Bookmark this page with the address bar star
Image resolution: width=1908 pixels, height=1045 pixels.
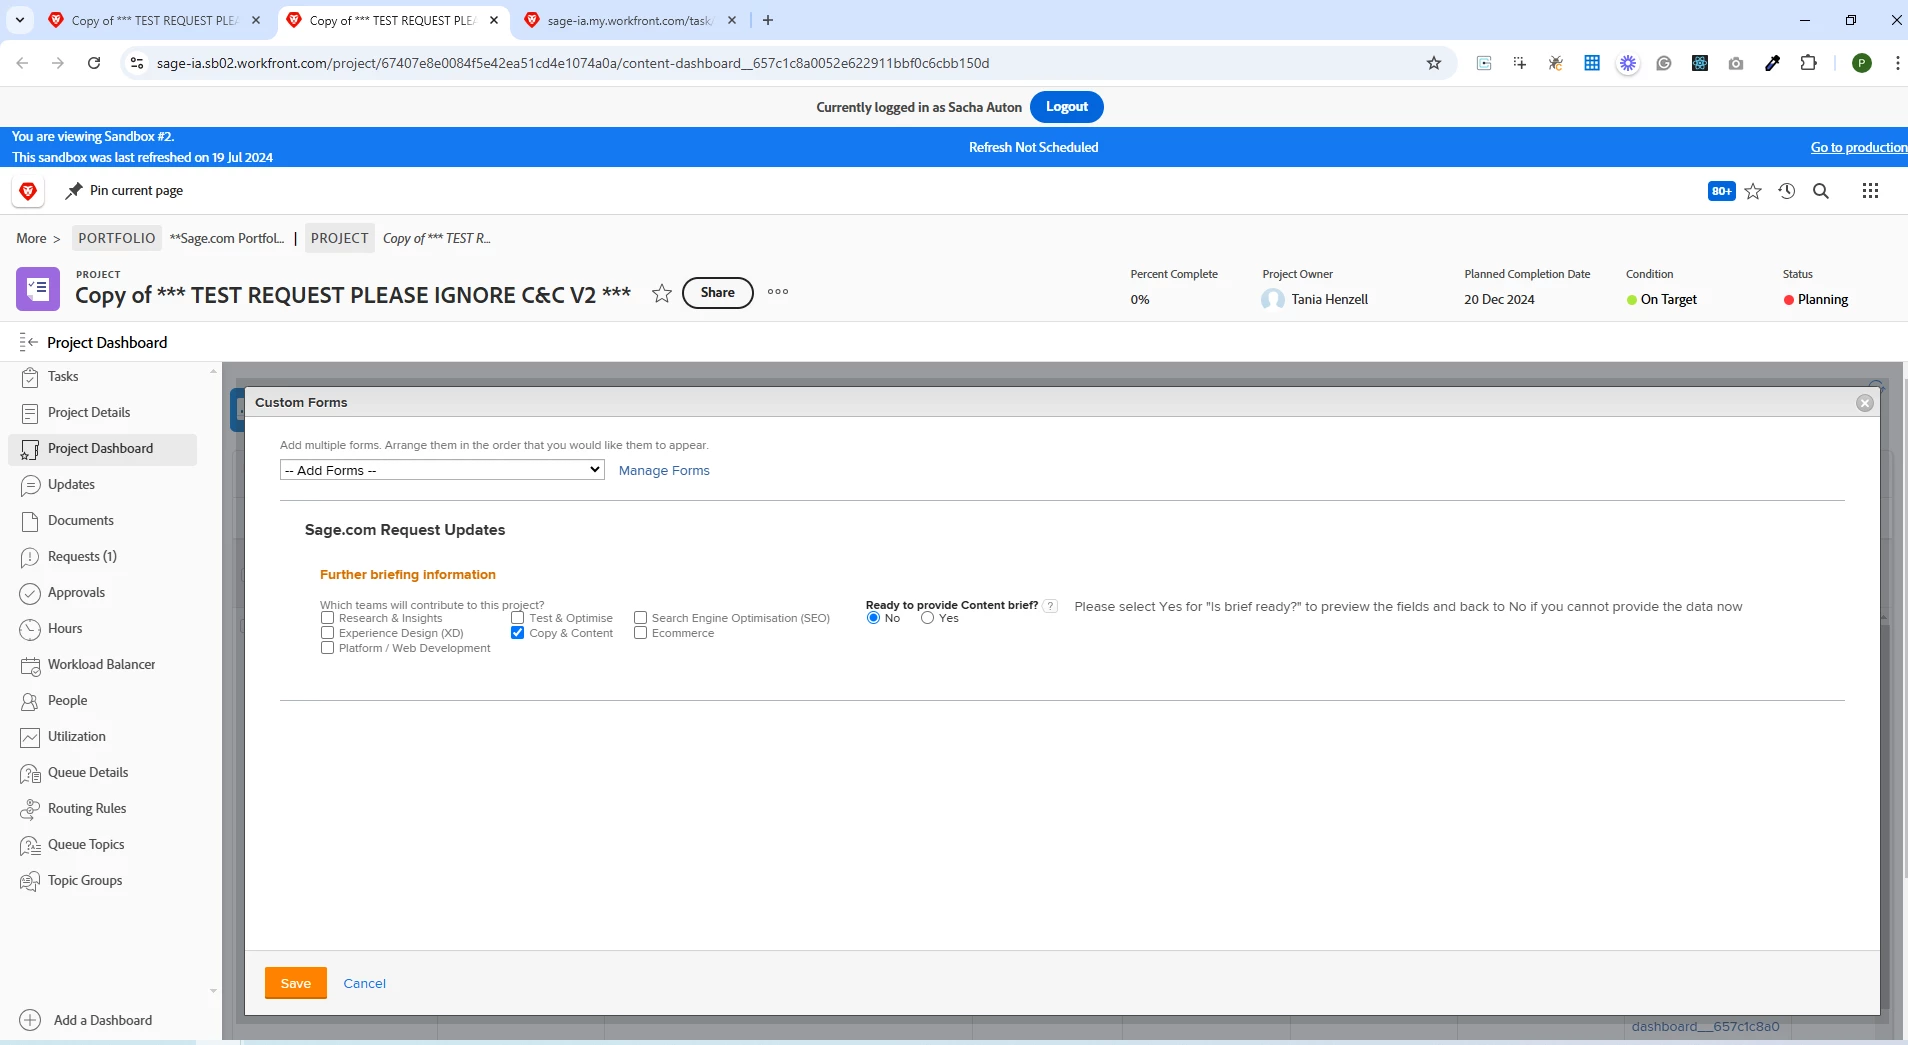(1434, 63)
